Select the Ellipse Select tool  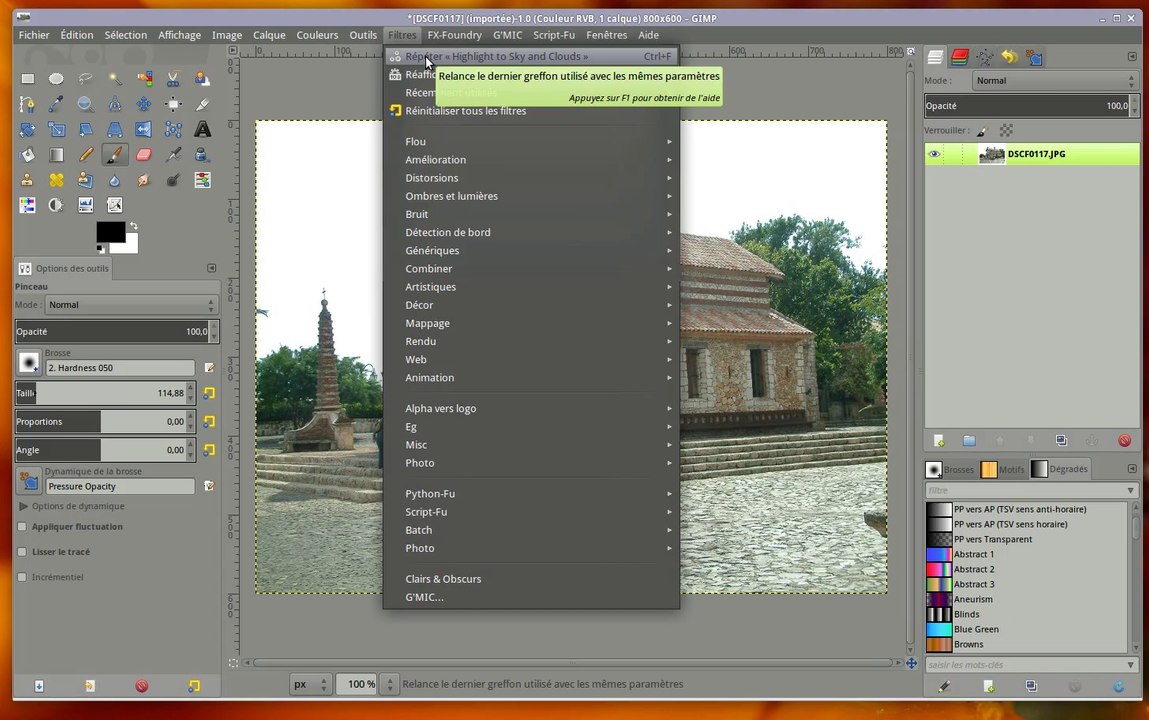tap(56, 78)
